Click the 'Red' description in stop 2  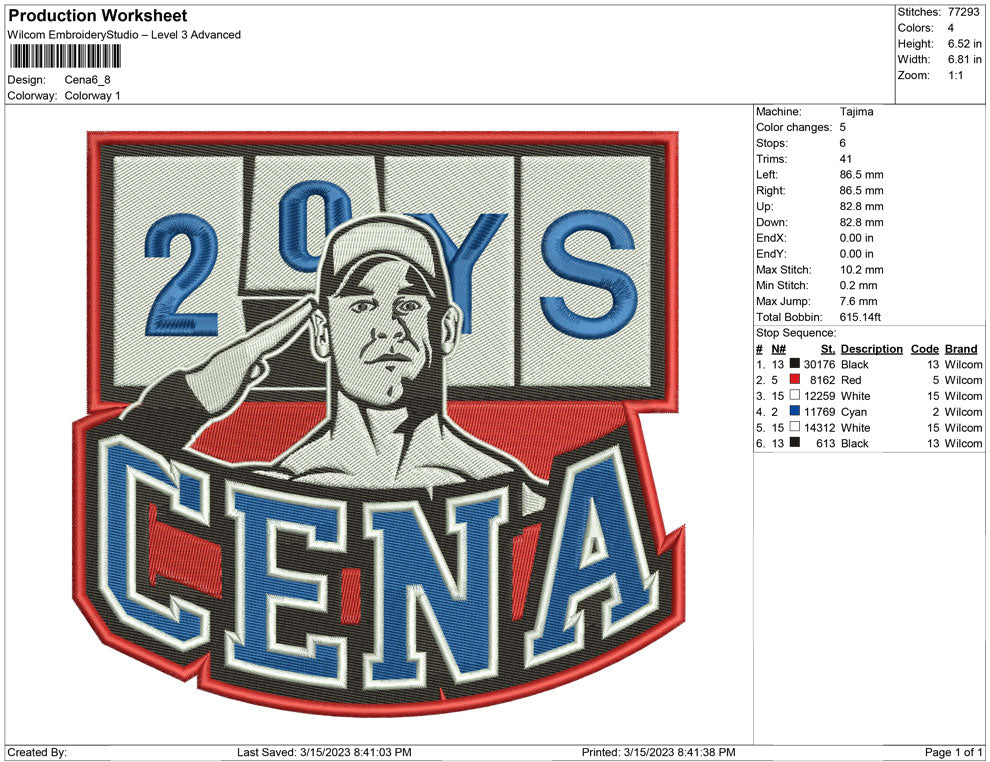click(x=850, y=380)
